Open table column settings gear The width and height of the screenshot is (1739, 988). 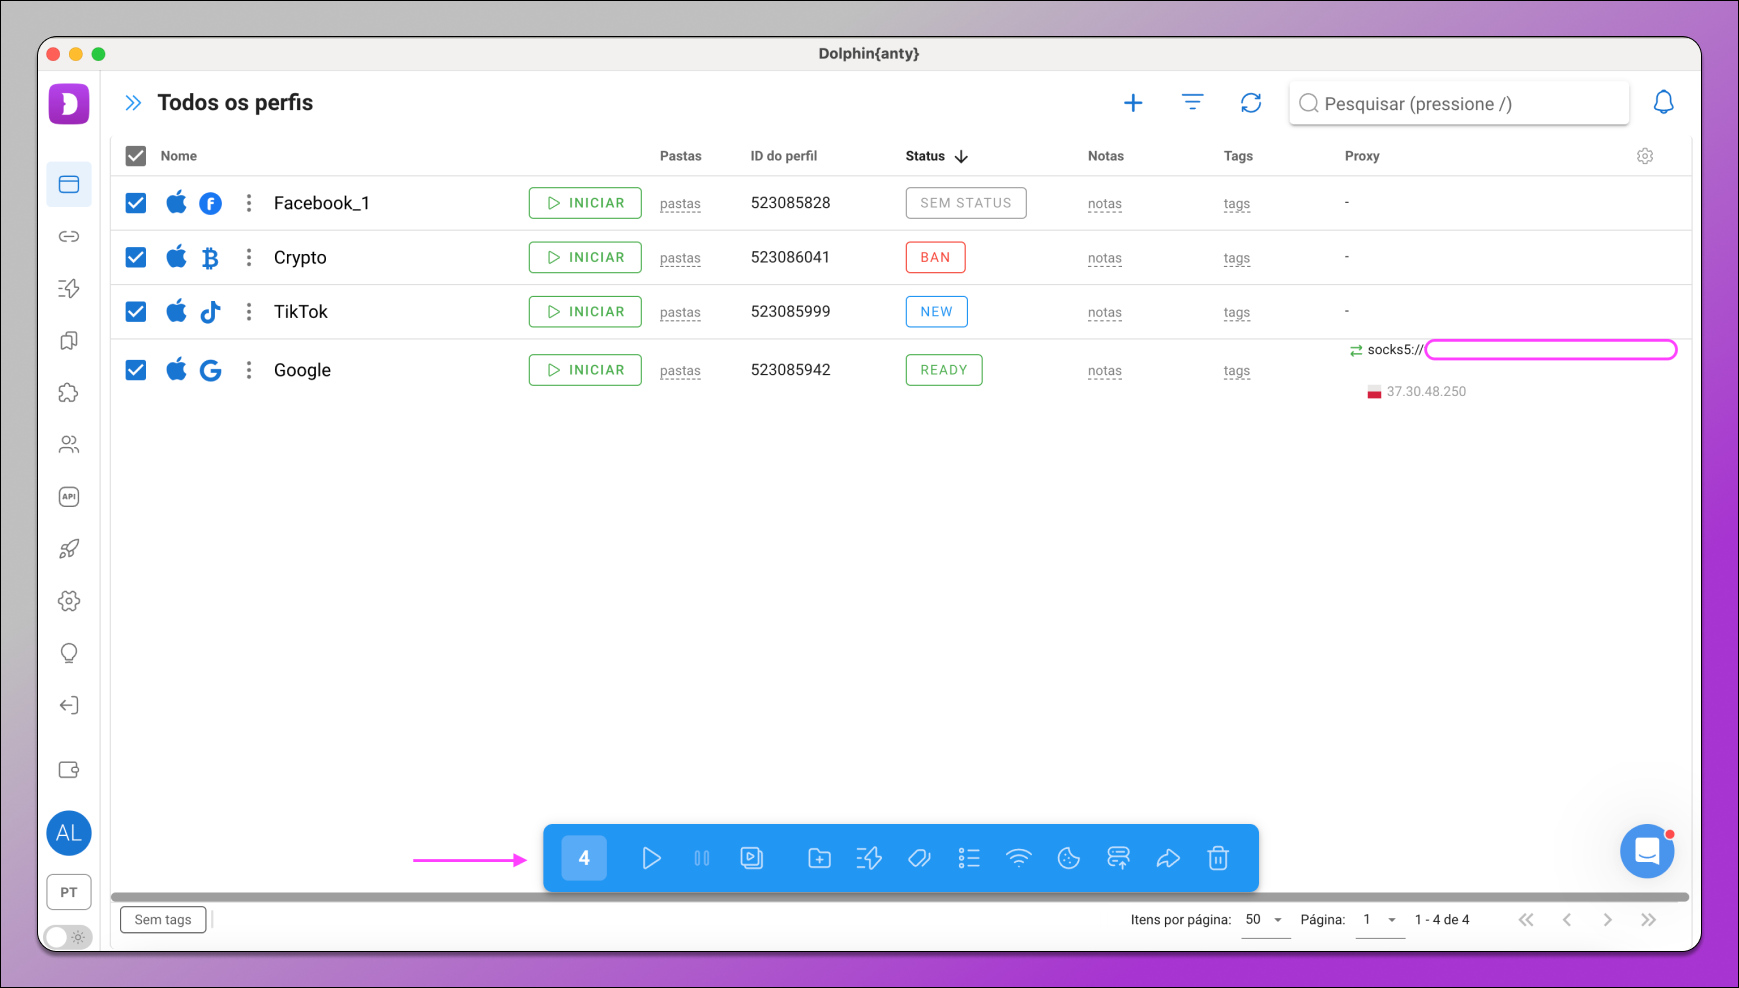click(1645, 156)
